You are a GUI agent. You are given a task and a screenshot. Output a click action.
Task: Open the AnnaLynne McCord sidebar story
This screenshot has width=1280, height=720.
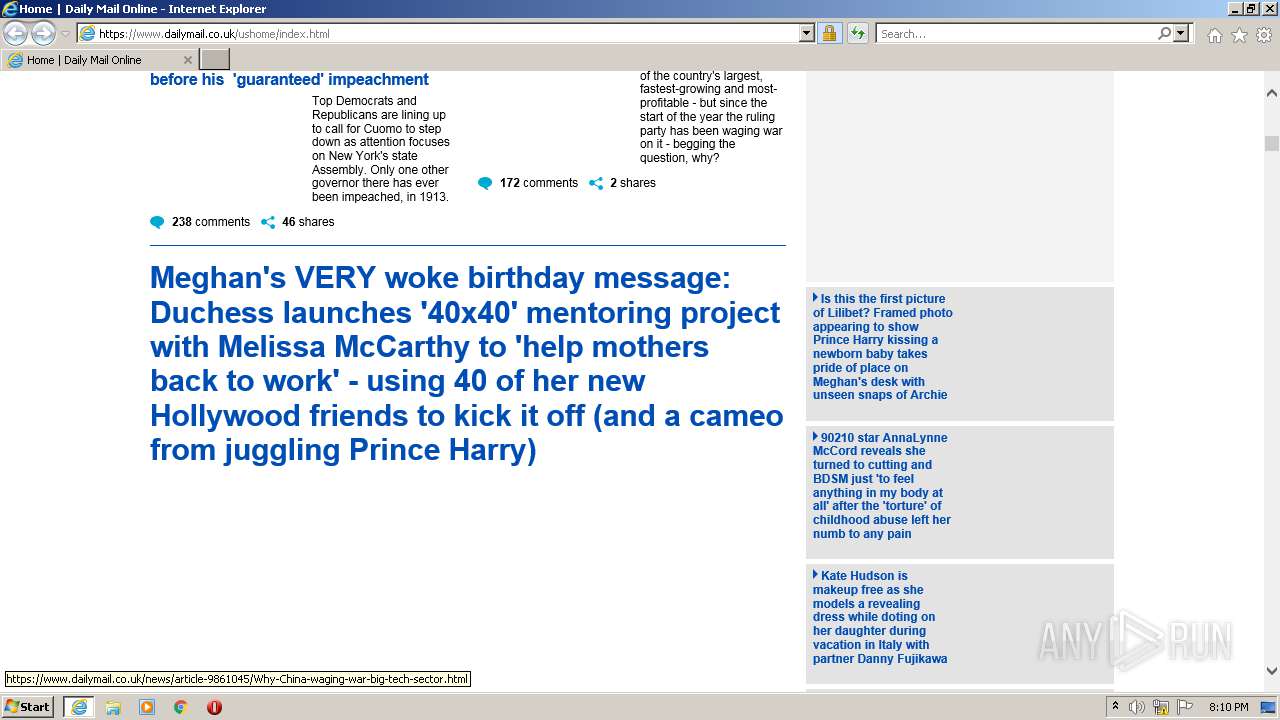click(x=882, y=486)
